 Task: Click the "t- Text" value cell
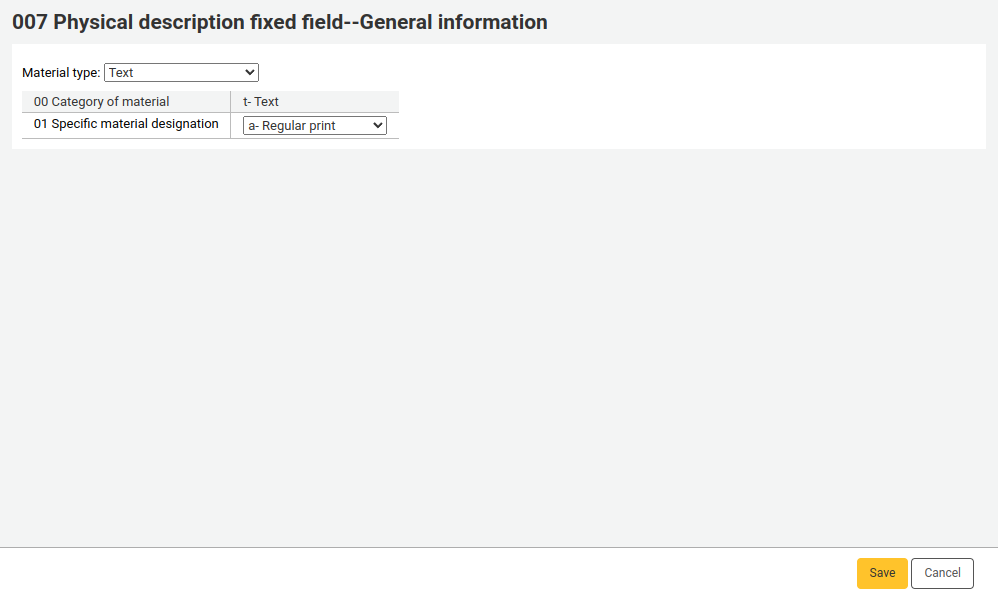point(261,102)
